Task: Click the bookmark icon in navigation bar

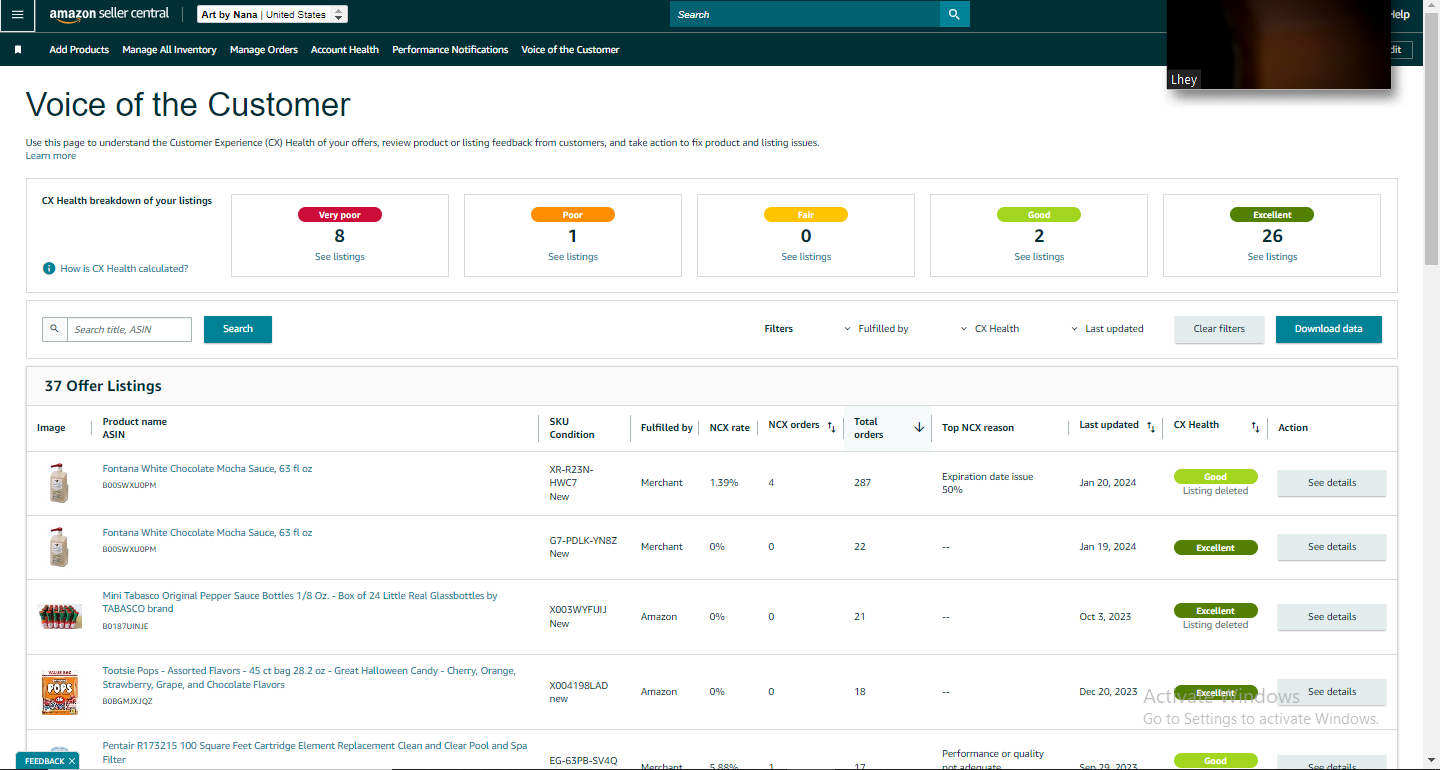Action: (x=18, y=50)
